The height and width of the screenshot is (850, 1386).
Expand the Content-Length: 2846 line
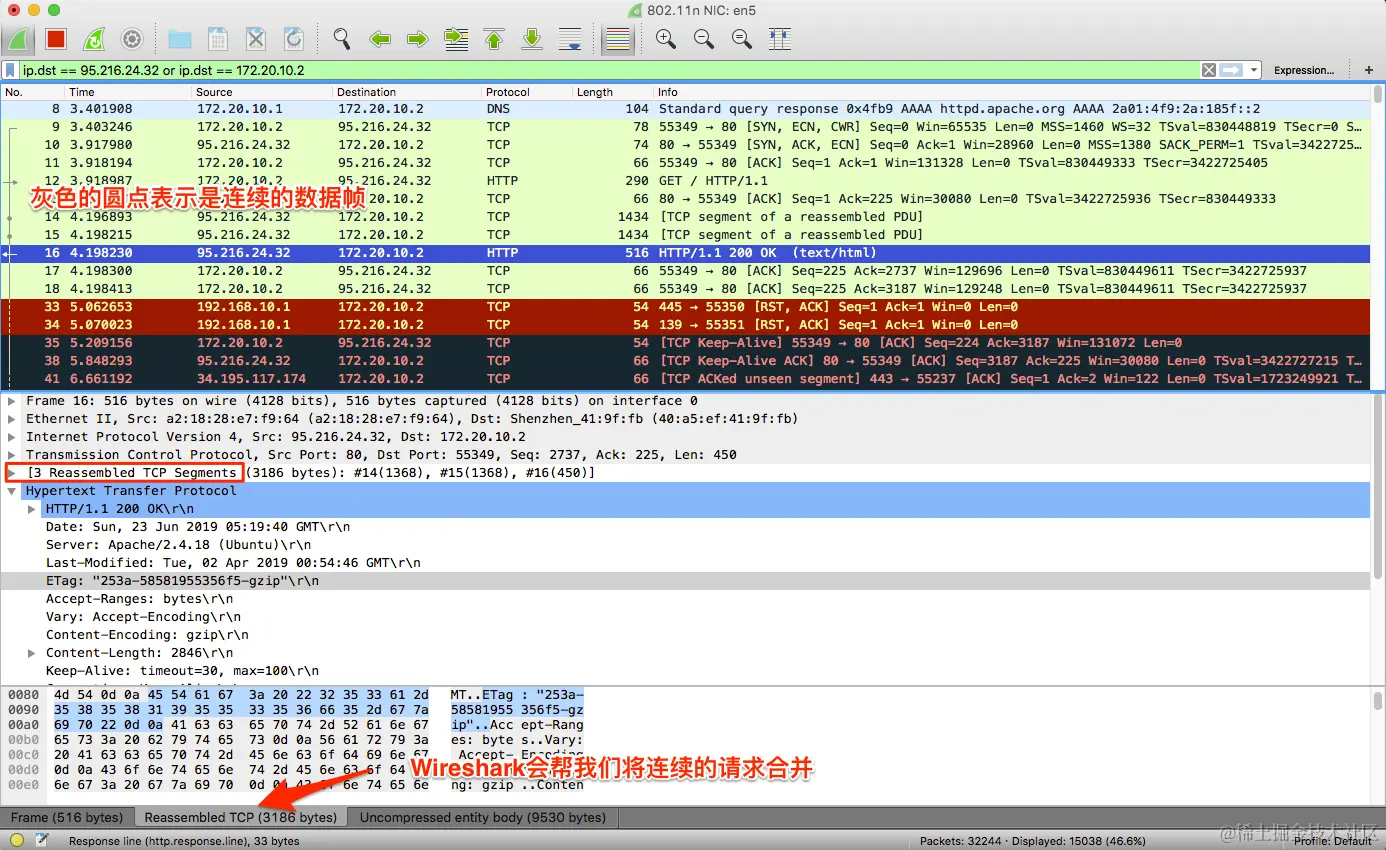[x=32, y=653]
